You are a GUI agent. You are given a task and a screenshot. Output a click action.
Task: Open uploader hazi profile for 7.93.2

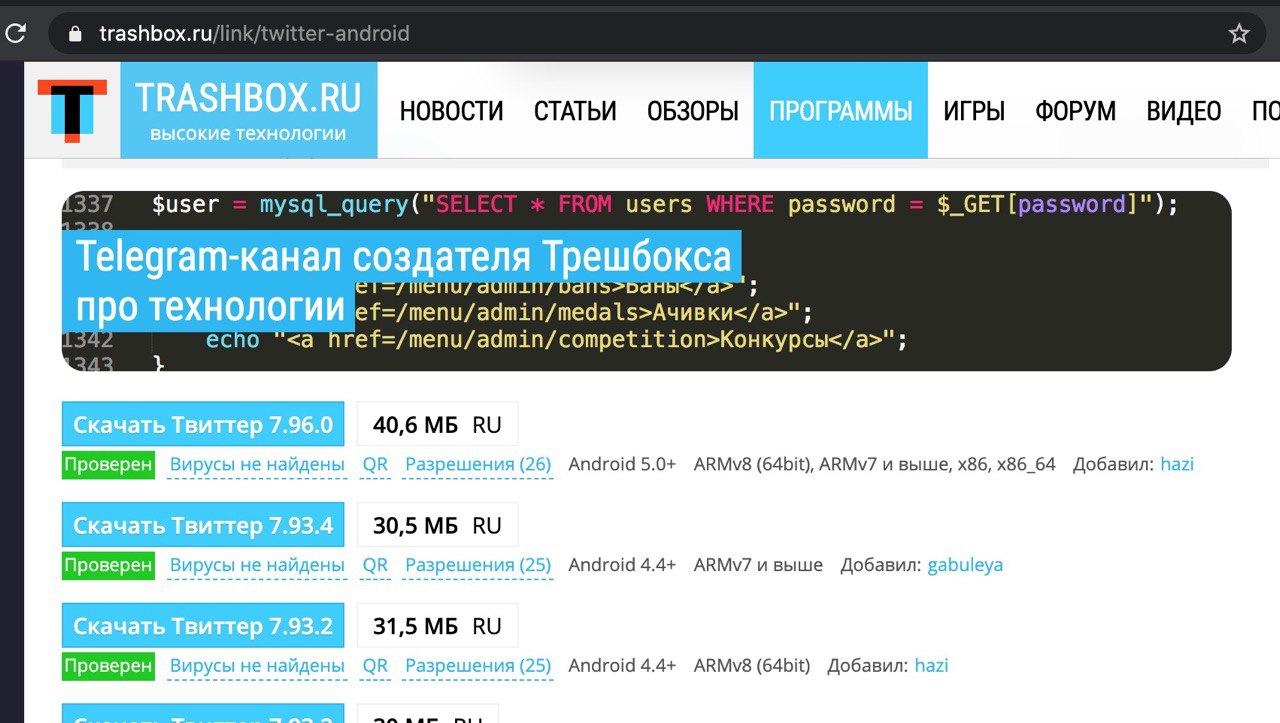[x=931, y=665]
